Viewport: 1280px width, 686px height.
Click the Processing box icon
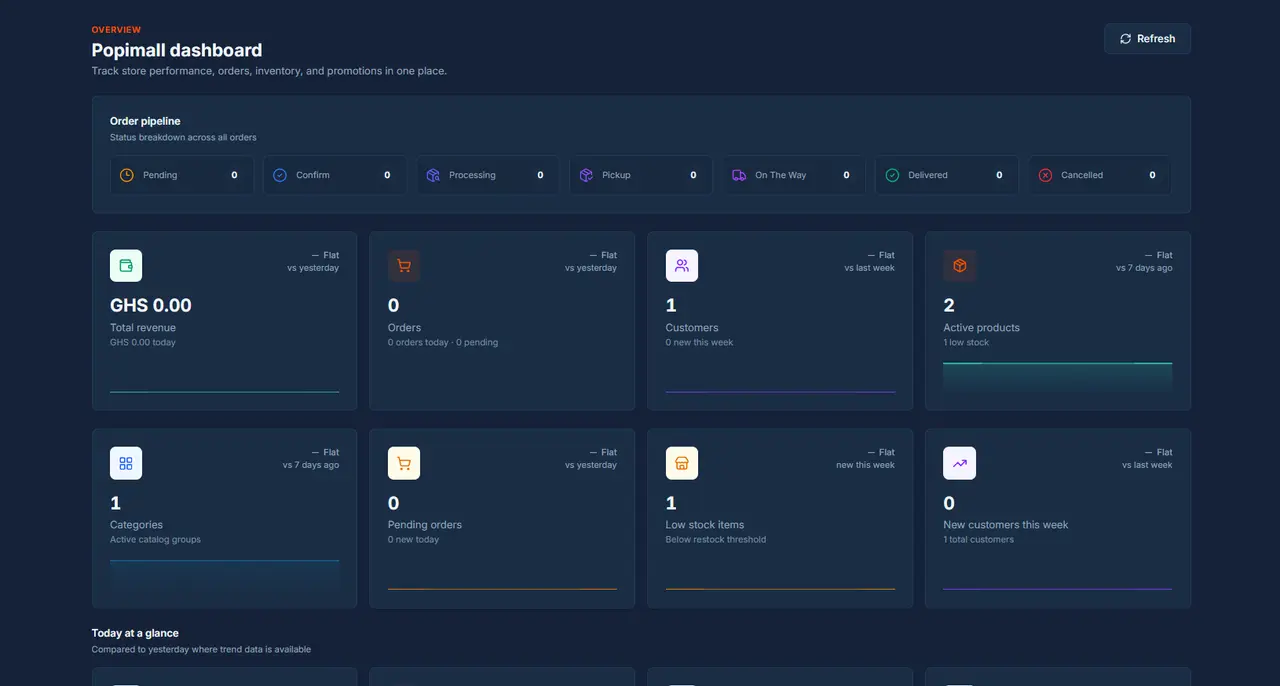click(433, 175)
